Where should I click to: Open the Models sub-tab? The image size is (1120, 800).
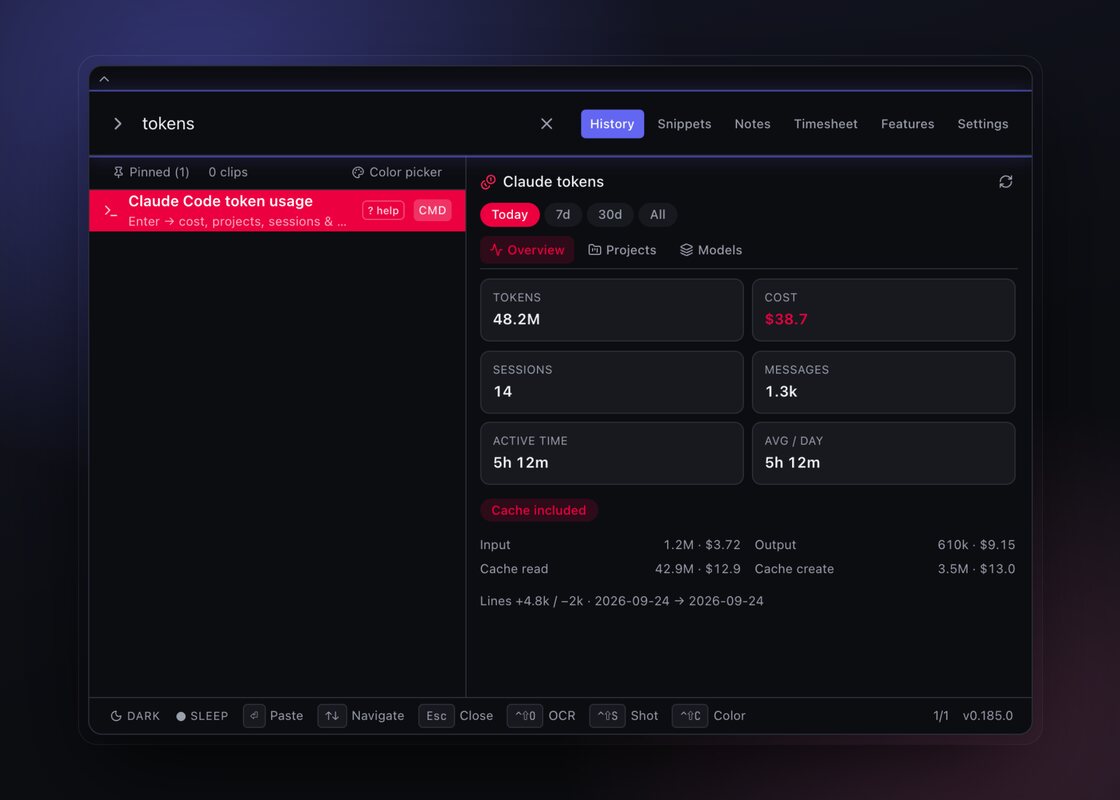[711, 250]
